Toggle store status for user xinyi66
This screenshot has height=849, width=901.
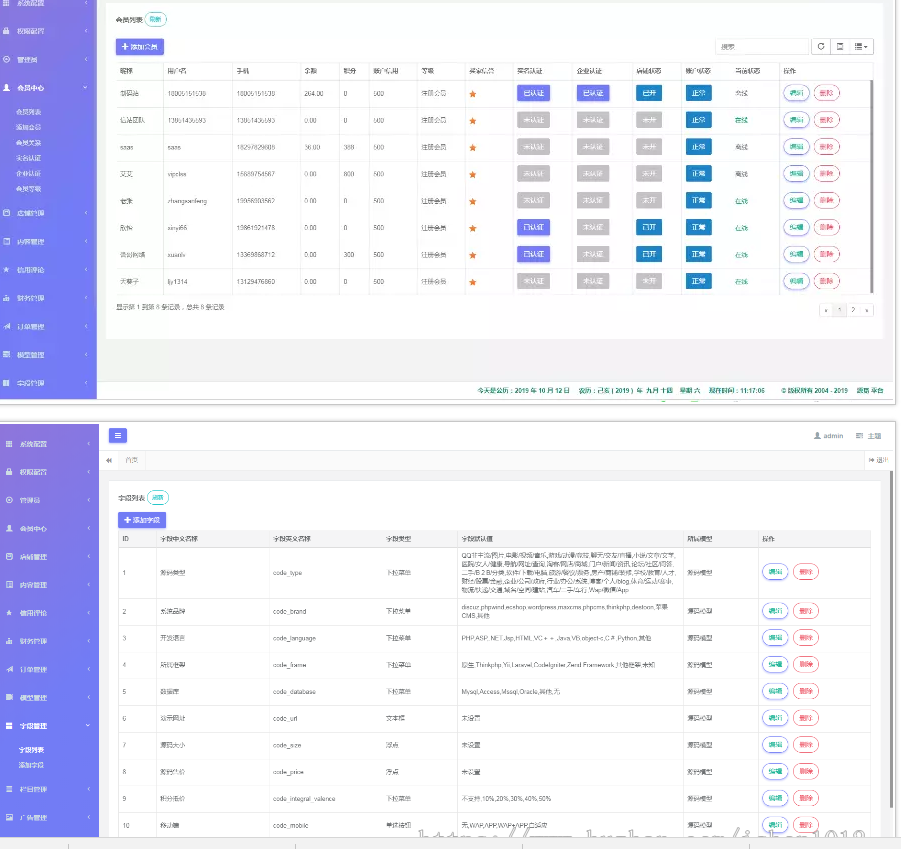[648, 227]
